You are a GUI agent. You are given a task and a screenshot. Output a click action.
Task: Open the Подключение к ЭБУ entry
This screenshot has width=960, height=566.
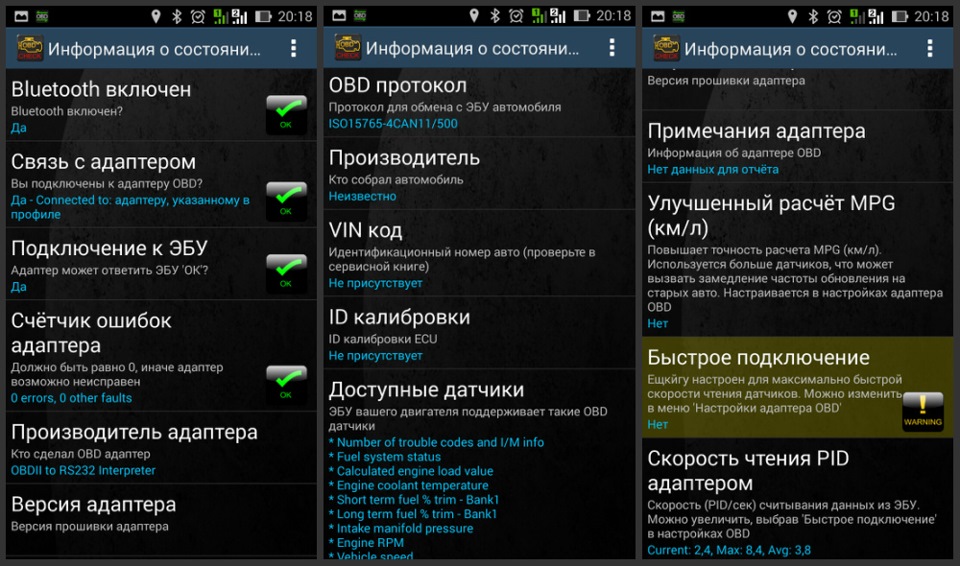coord(161,264)
